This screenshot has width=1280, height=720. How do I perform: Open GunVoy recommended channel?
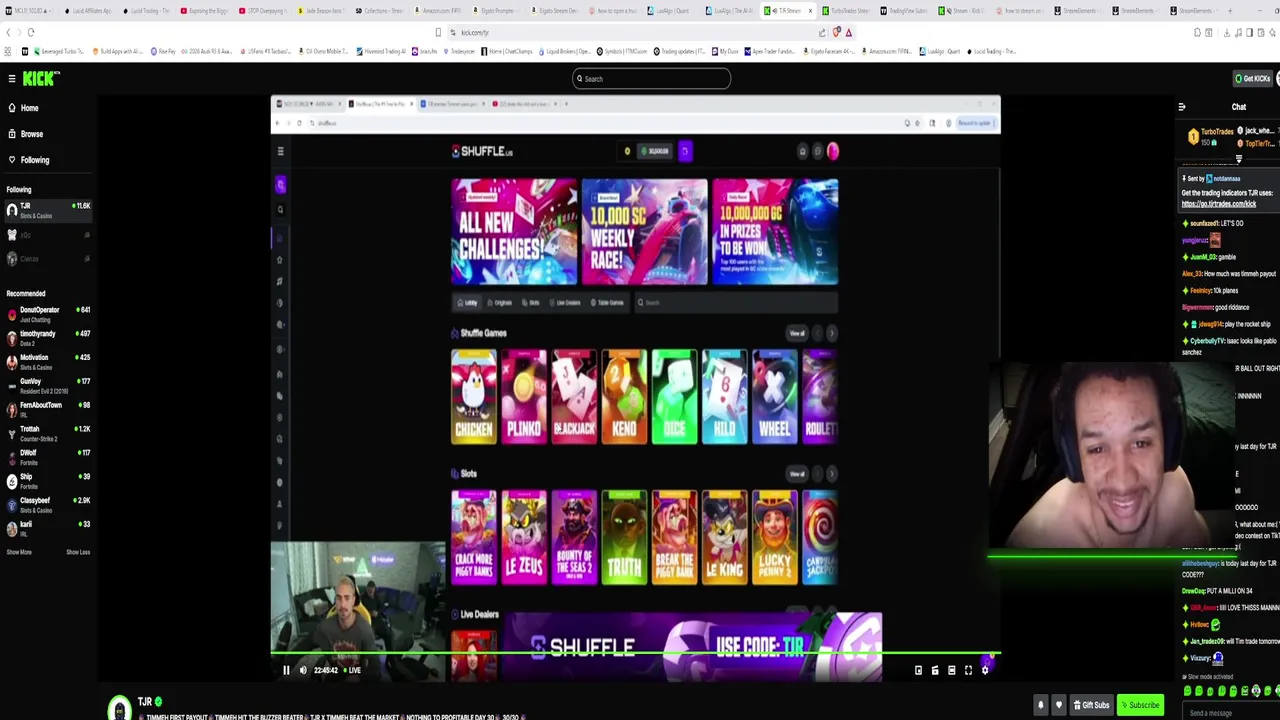pyautogui.click(x=47, y=386)
